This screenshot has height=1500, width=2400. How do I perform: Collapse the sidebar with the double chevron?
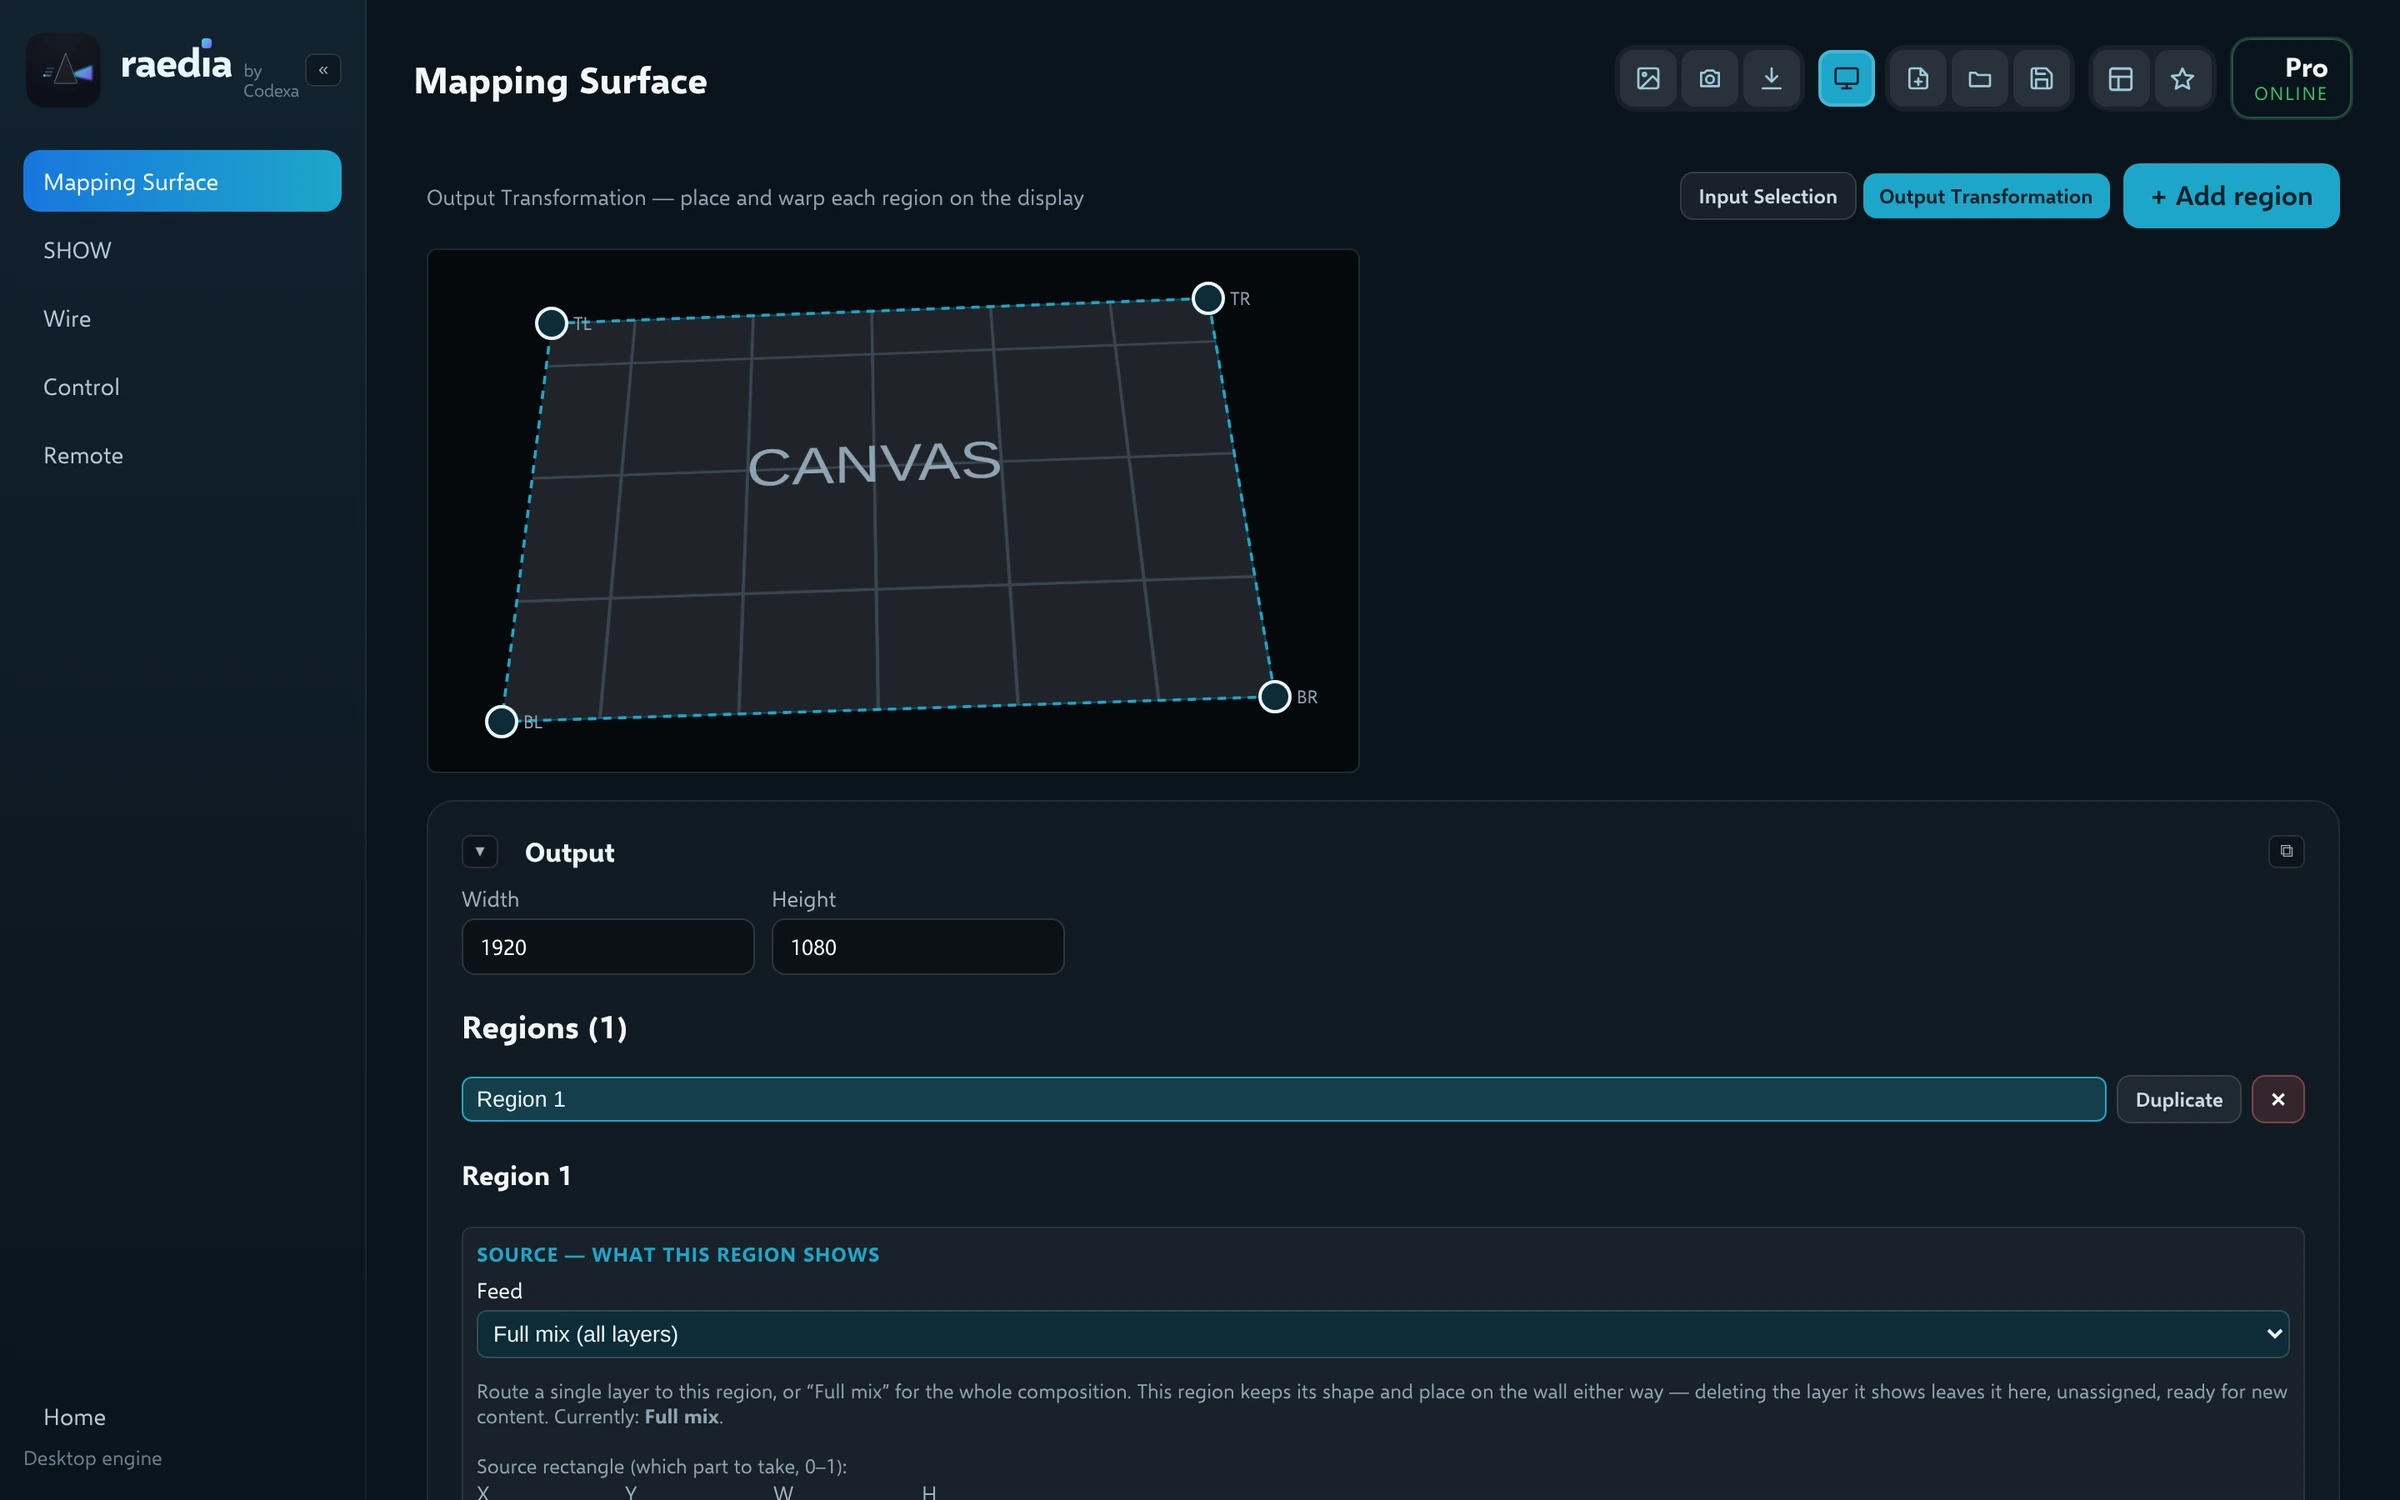(x=323, y=70)
